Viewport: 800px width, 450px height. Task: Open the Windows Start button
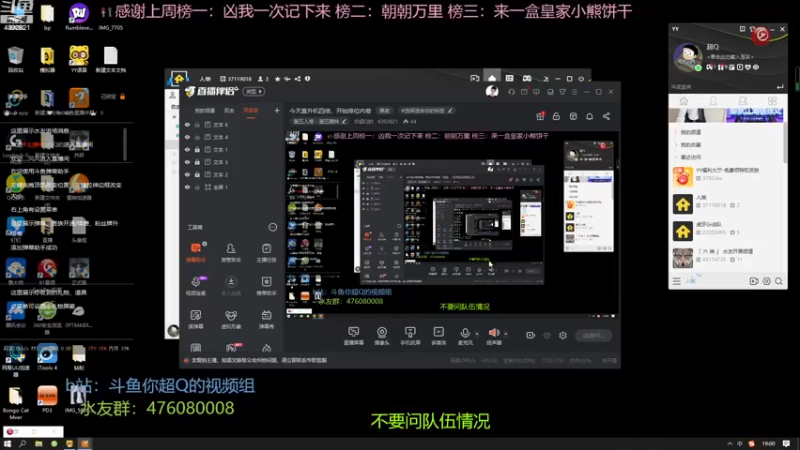(x=7, y=444)
